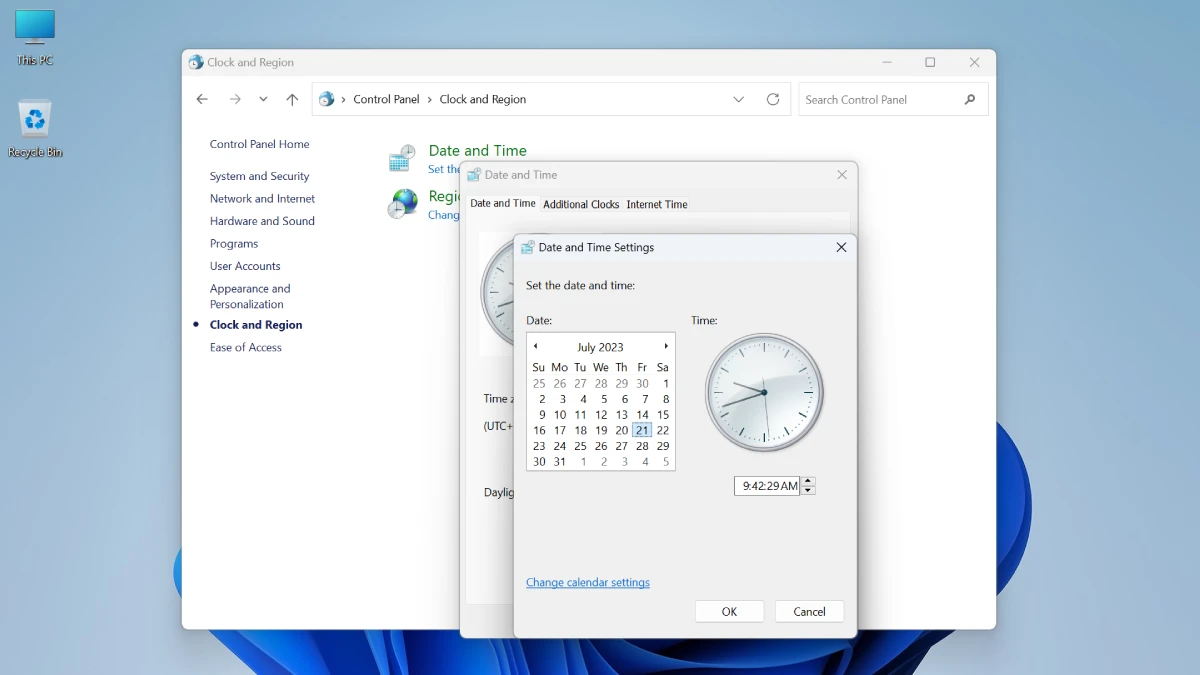Open System and Security category

pos(259,176)
